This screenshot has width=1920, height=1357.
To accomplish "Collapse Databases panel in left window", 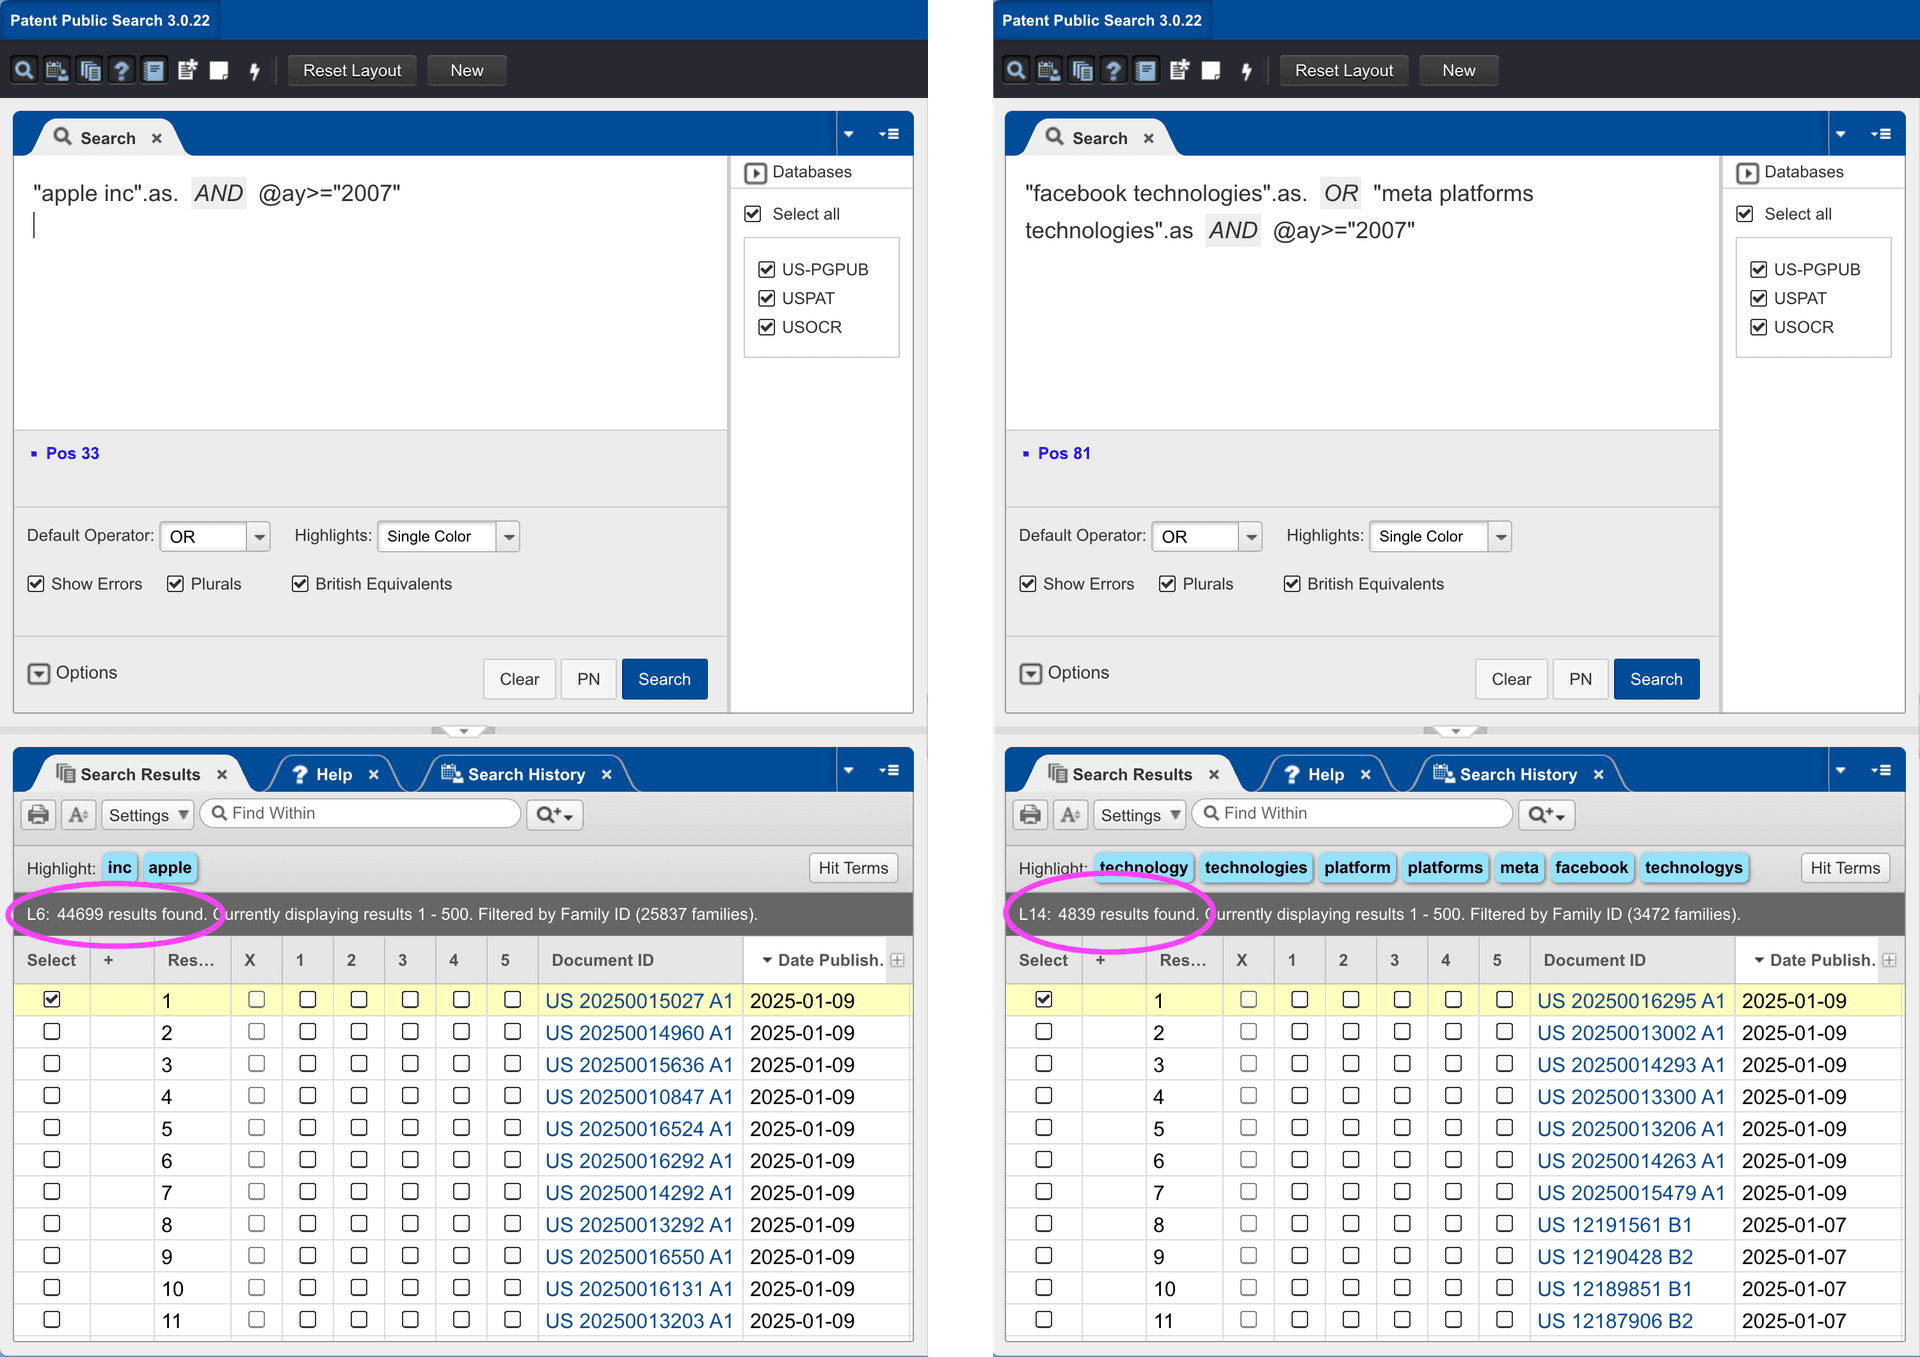I will click(x=756, y=173).
